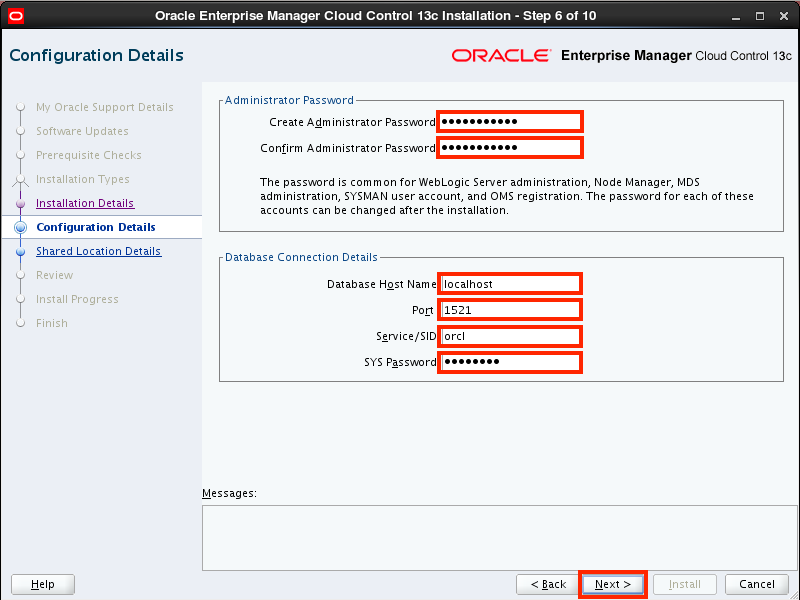The height and width of the screenshot is (600, 800).
Task: Click the ORACLE logo in header
Action: [x=501, y=55]
